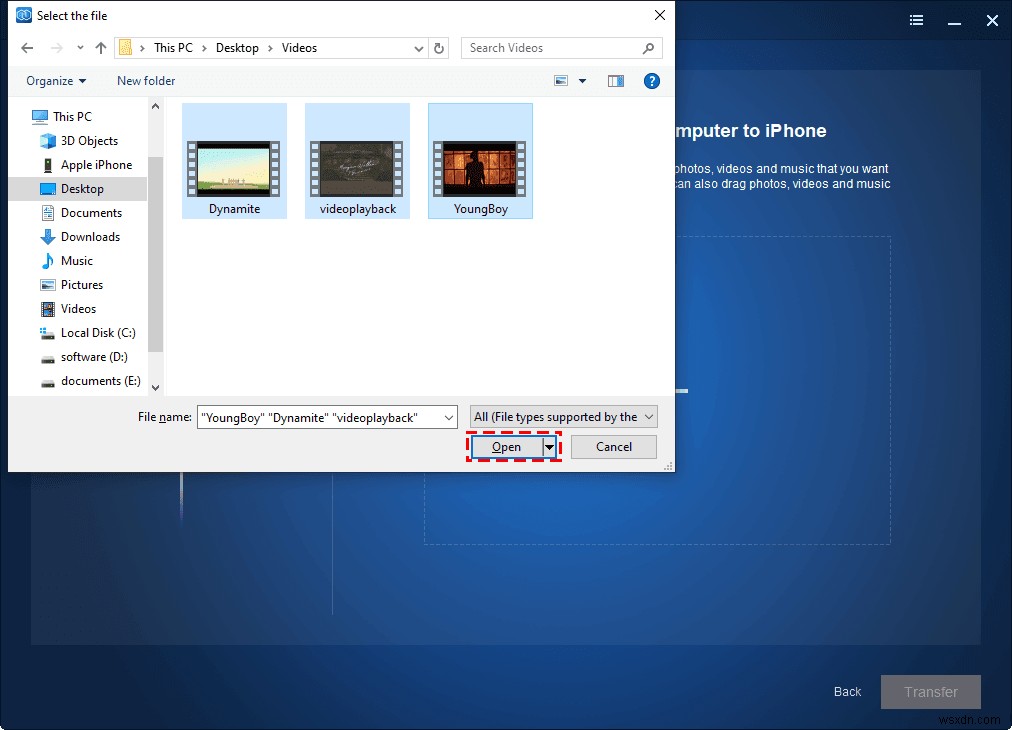Click the Open button
The image size is (1012, 730).
pos(508,447)
